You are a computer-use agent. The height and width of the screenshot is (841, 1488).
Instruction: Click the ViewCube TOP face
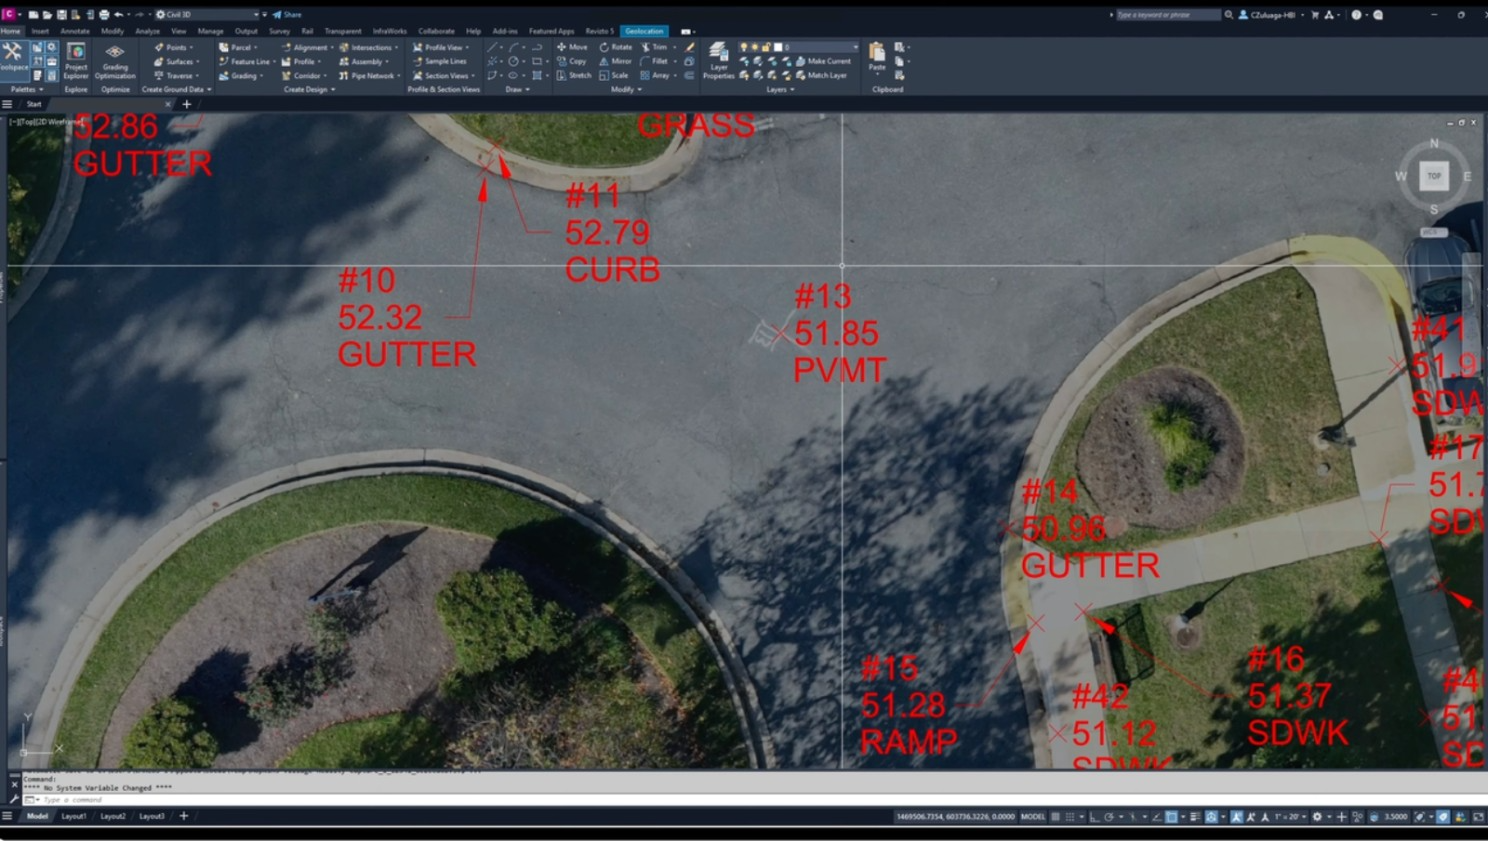pos(1434,176)
